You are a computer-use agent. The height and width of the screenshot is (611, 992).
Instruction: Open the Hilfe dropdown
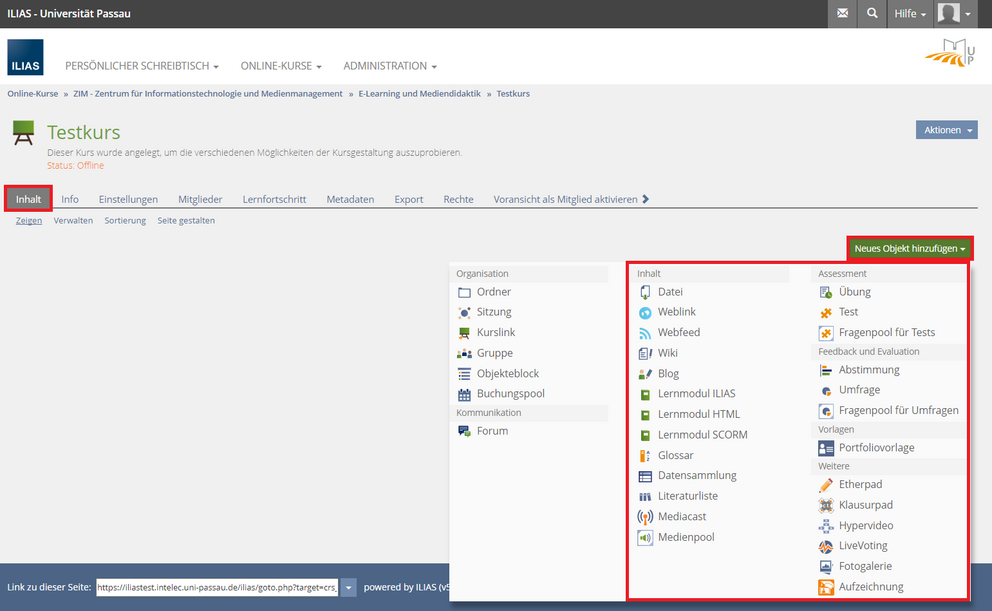[910, 13]
